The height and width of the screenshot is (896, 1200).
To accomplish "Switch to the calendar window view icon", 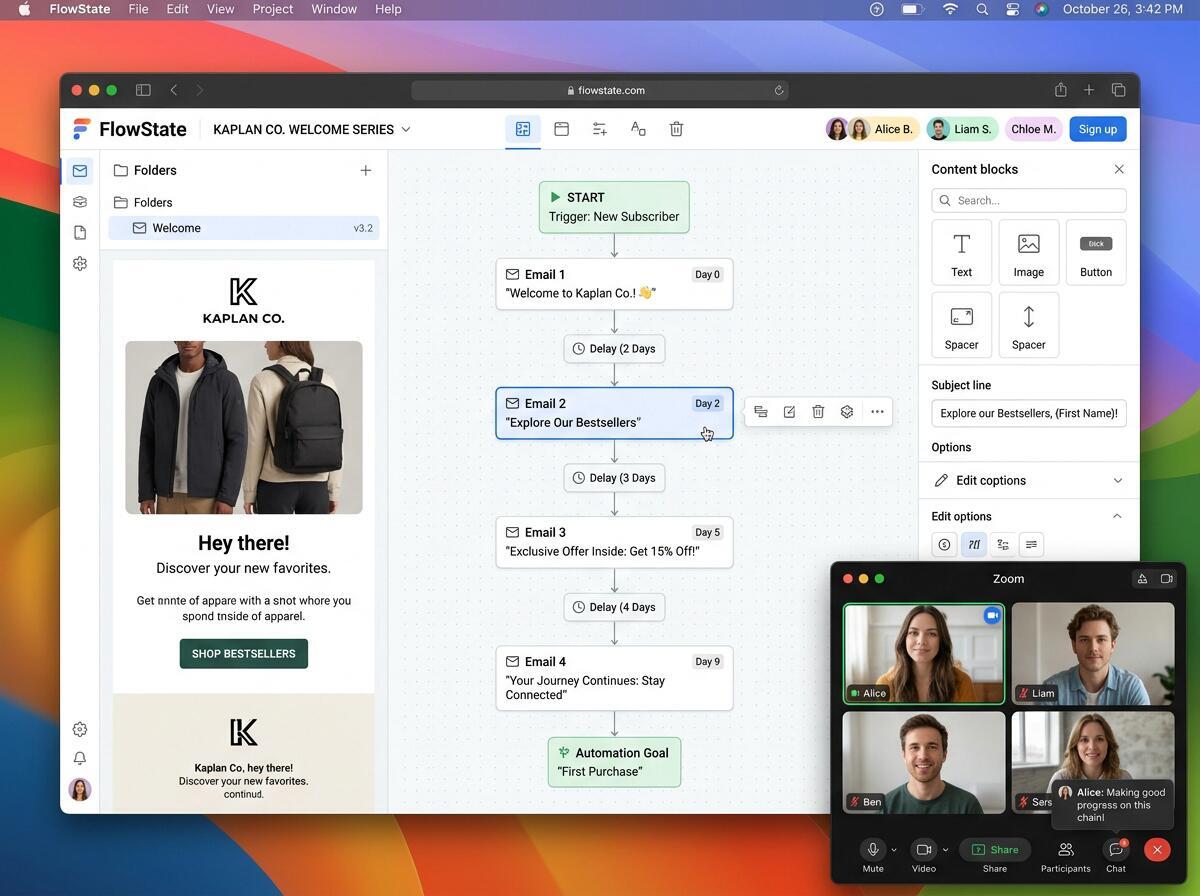I will click(561, 129).
